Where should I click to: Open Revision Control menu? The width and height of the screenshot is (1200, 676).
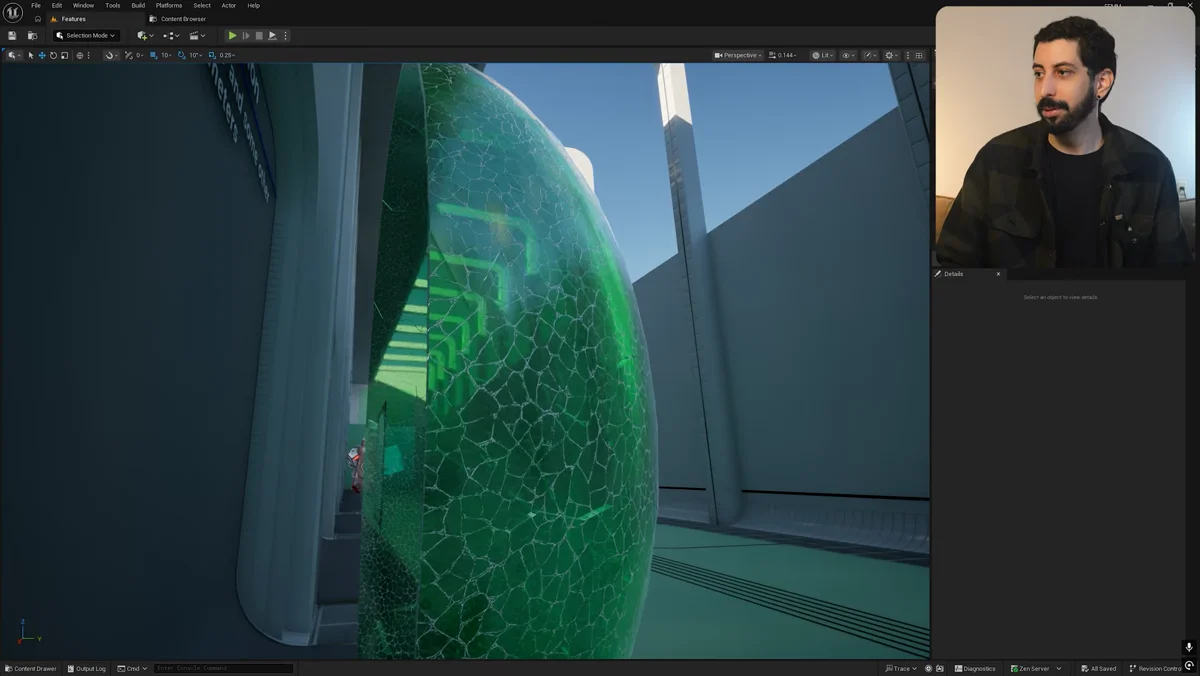click(x=1156, y=668)
